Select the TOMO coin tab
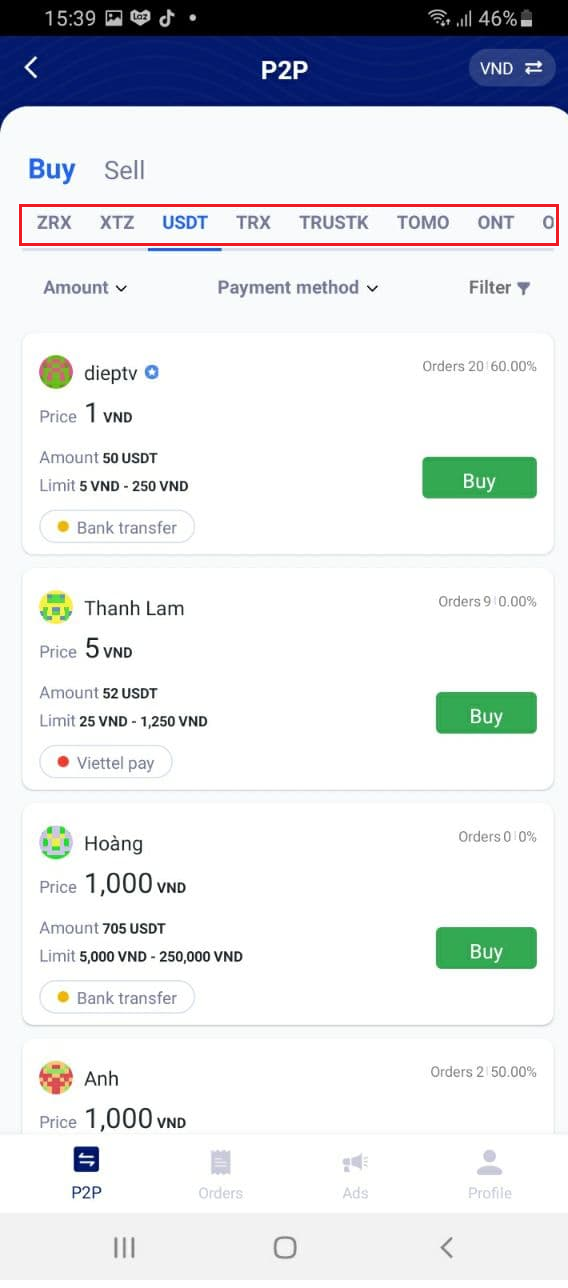 pos(423,223)
